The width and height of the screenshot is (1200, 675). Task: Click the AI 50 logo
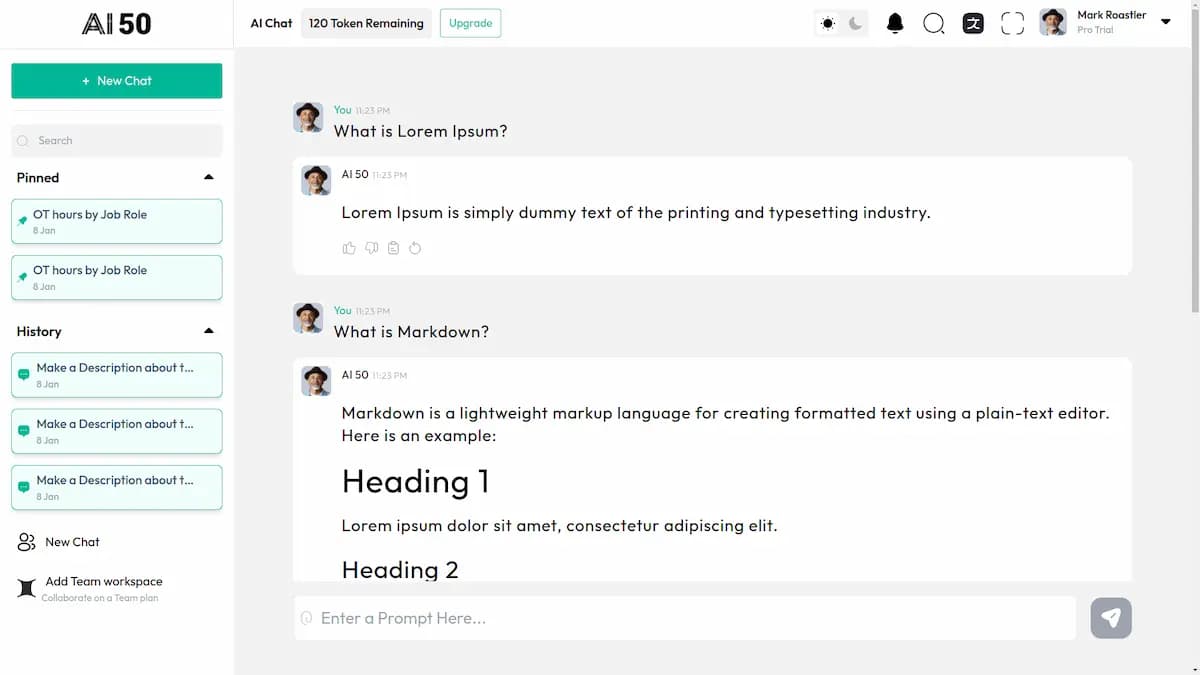point(117,23)
